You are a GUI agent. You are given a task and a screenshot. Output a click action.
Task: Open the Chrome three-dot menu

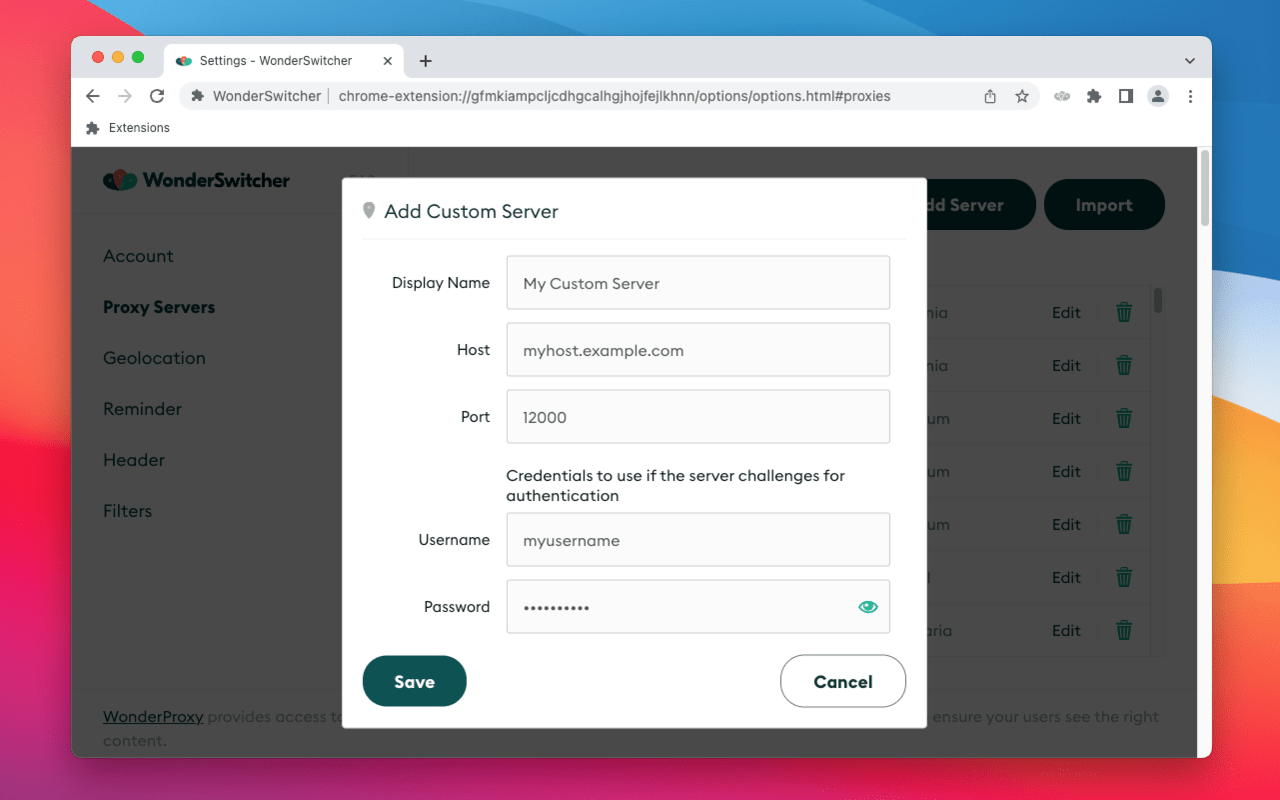coord(1190,96)
